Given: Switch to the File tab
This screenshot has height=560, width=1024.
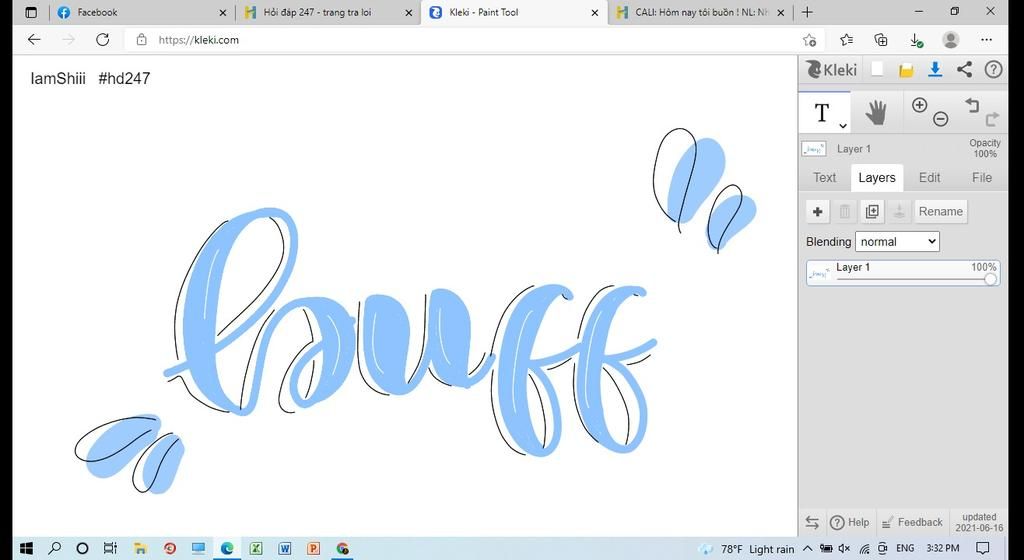Looking at the screenshot, I should point(982,178).
